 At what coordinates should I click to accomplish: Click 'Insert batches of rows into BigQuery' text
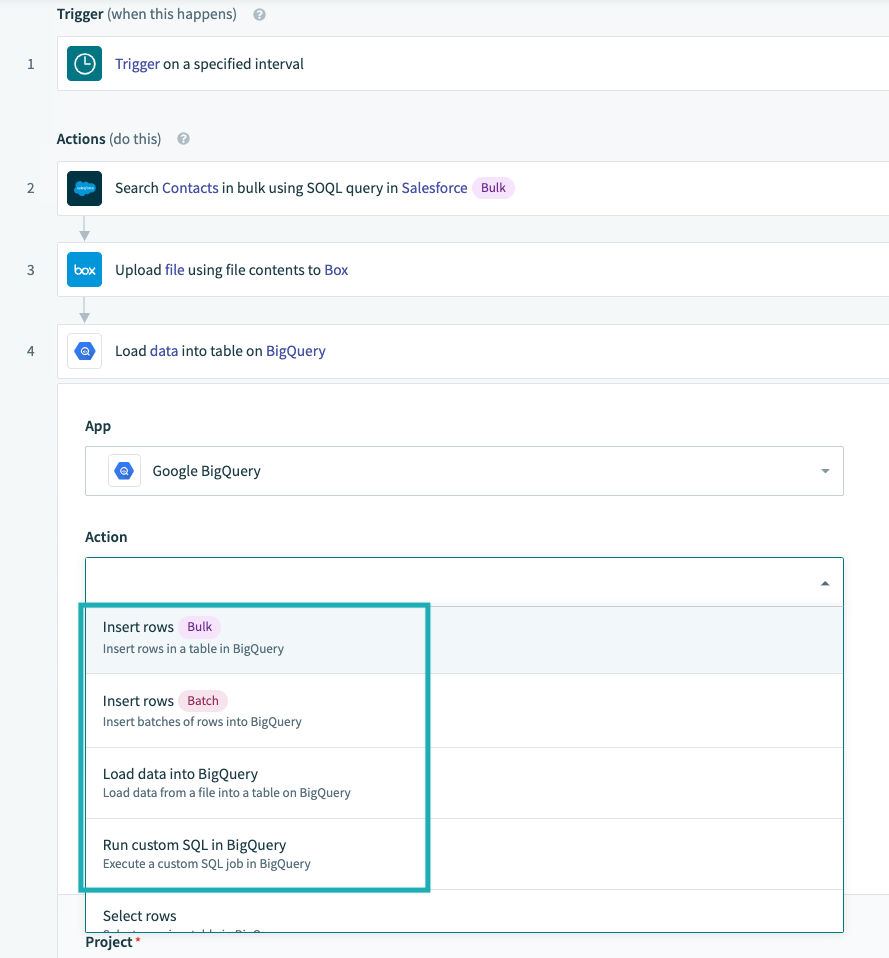tap(202, 722)
